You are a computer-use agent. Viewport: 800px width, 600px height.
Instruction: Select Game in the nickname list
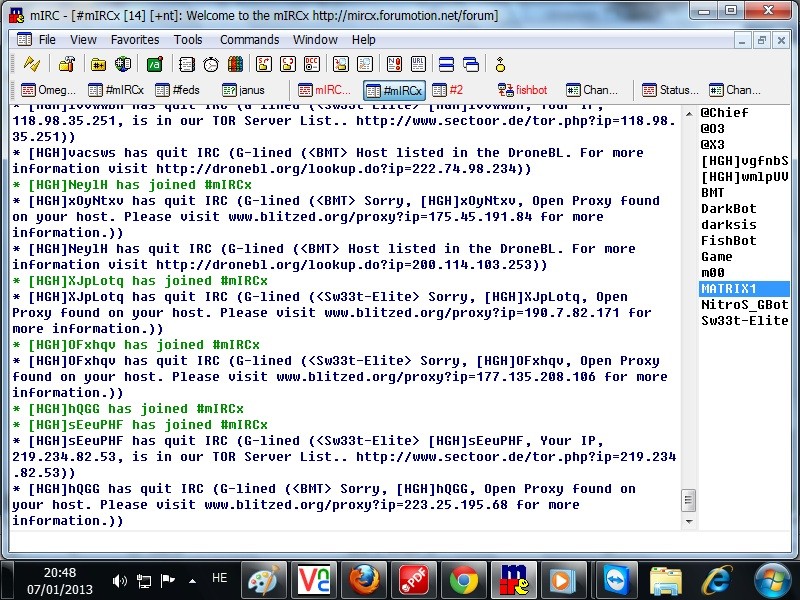tap(716, 257)
